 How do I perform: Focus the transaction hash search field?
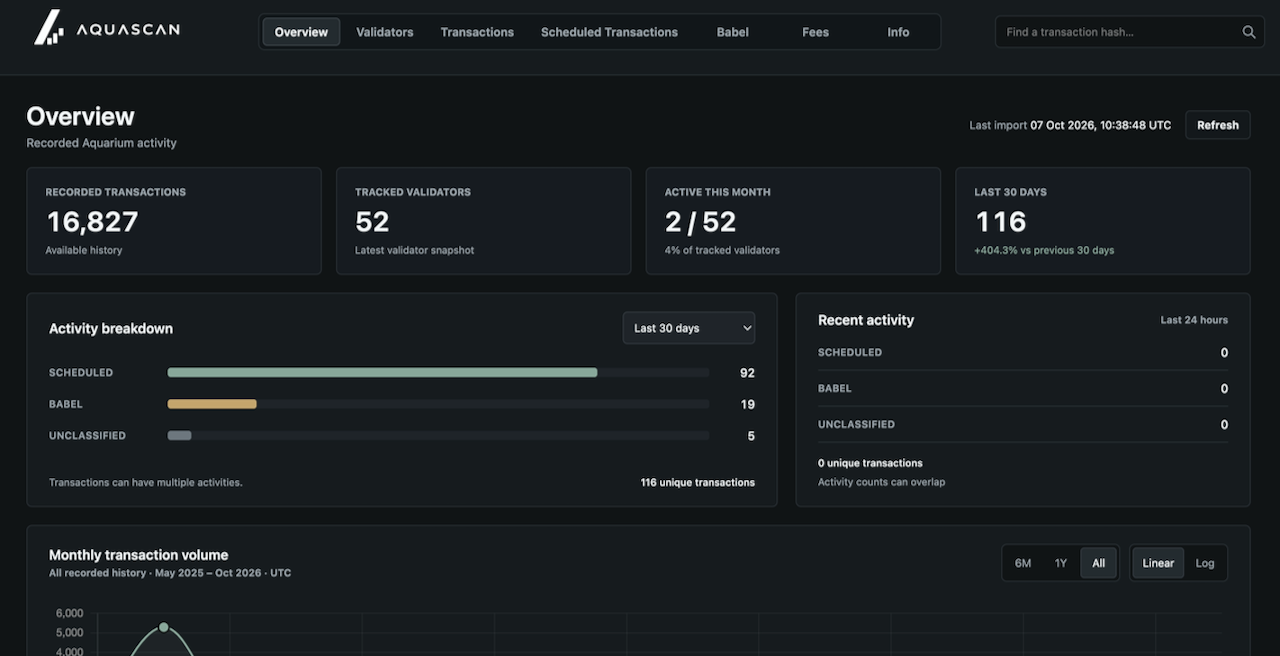tap(1127, 32)
